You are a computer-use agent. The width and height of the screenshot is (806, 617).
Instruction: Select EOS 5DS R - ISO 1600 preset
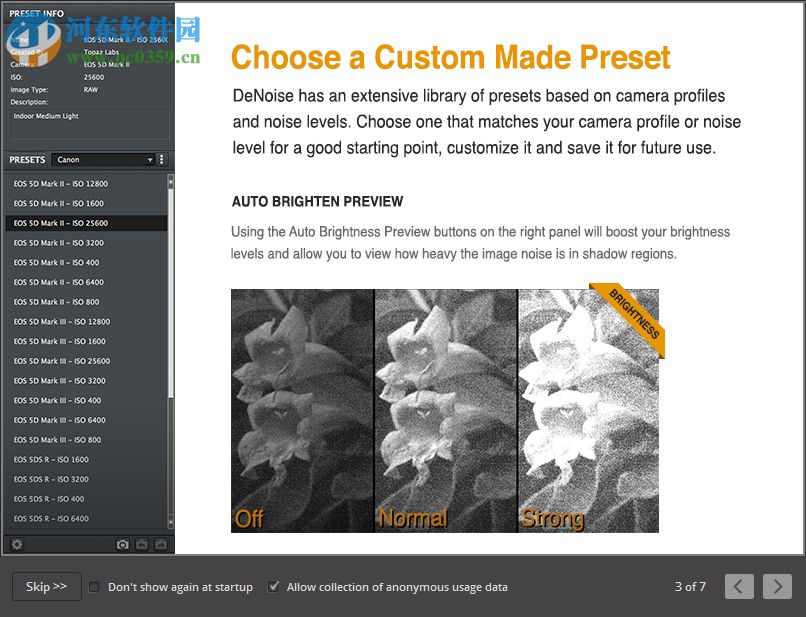coord(86,460)
